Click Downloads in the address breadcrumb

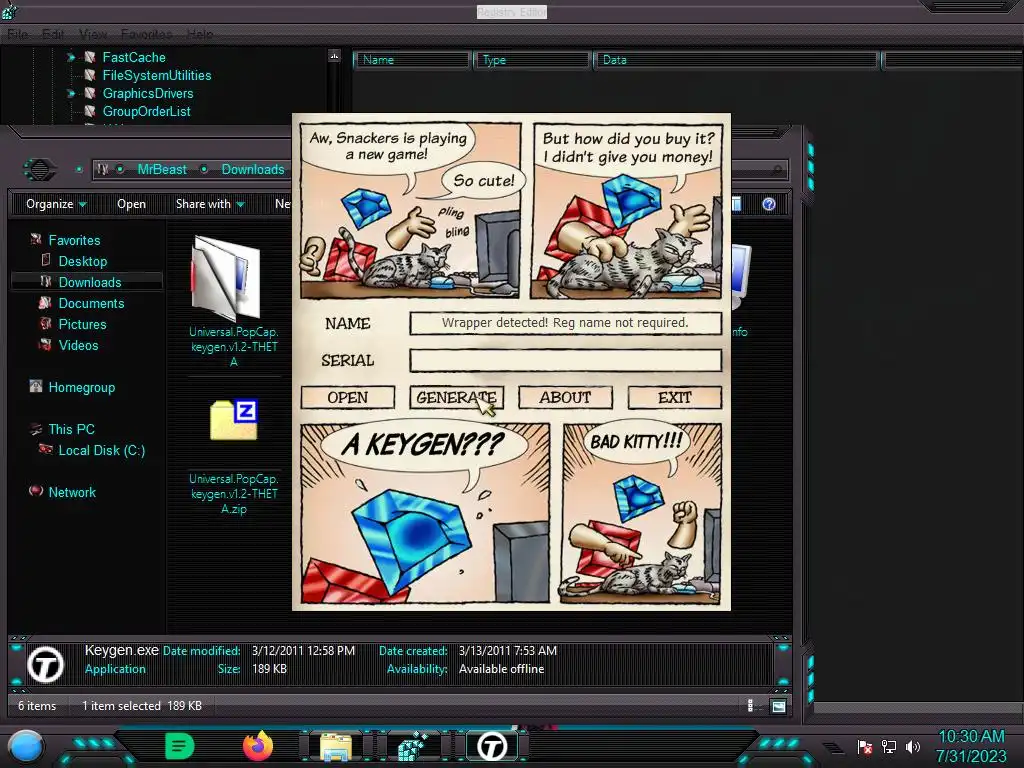(253, 169)
